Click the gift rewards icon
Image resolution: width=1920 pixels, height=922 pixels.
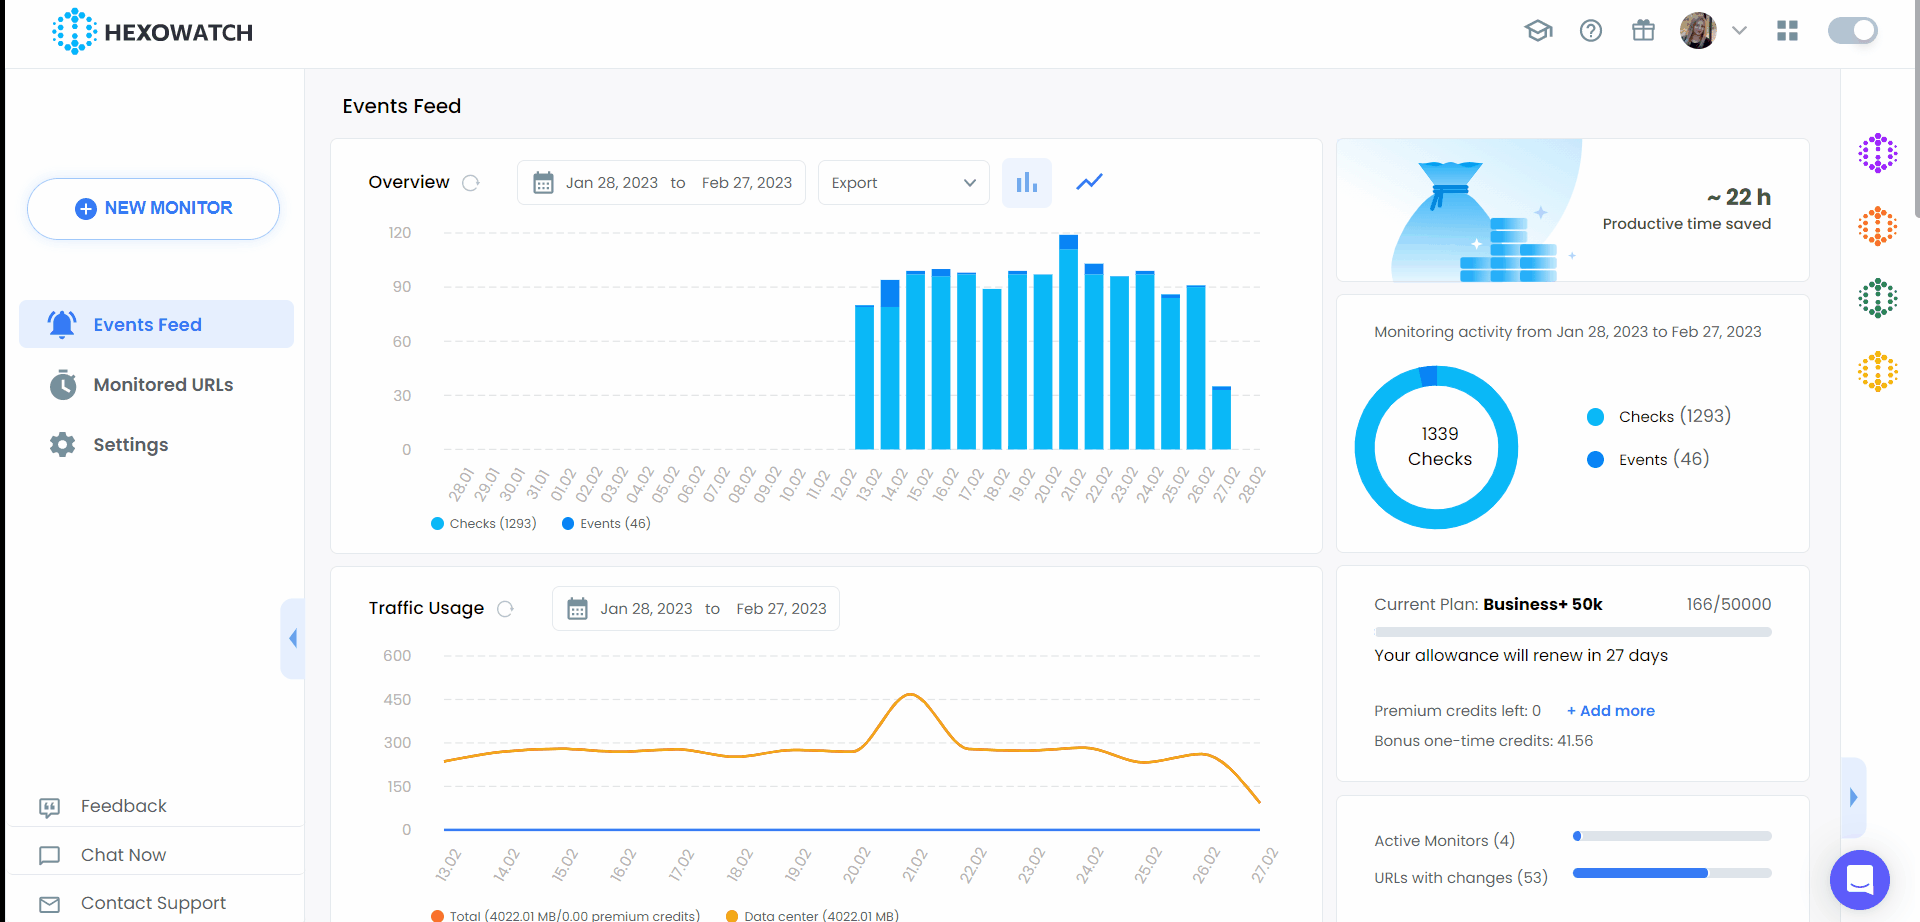tap(1643, 31)
